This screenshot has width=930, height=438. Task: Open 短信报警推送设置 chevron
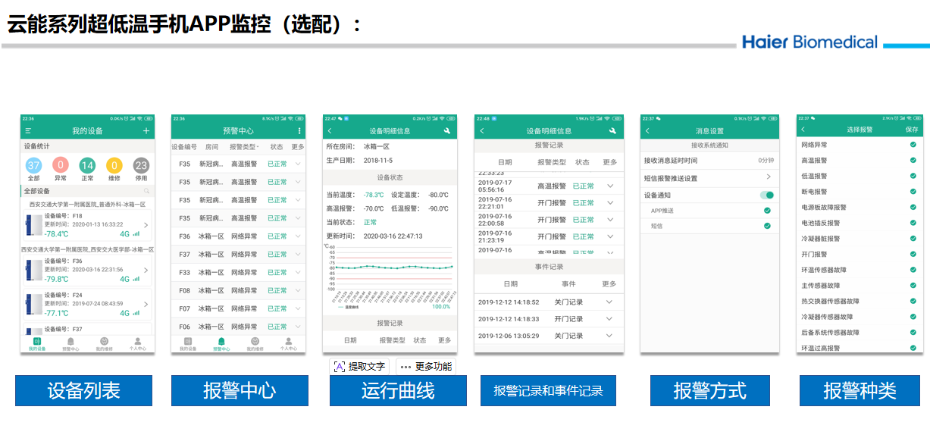pyautogui.click(x=768, y=178)
